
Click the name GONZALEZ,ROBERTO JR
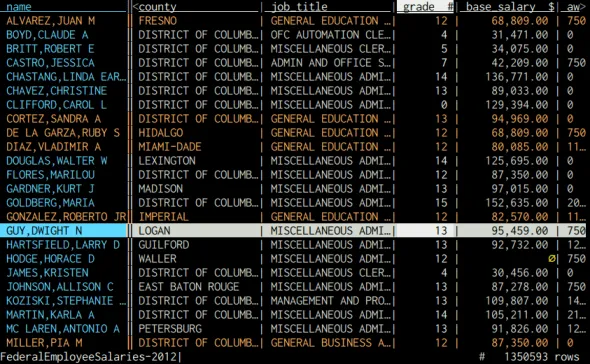tap(66, 217)
